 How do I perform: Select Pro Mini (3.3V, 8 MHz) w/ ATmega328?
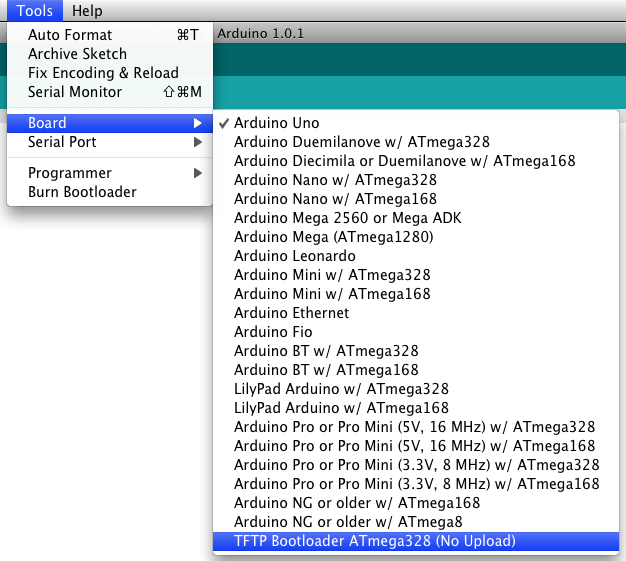click(x=416, y=465)
